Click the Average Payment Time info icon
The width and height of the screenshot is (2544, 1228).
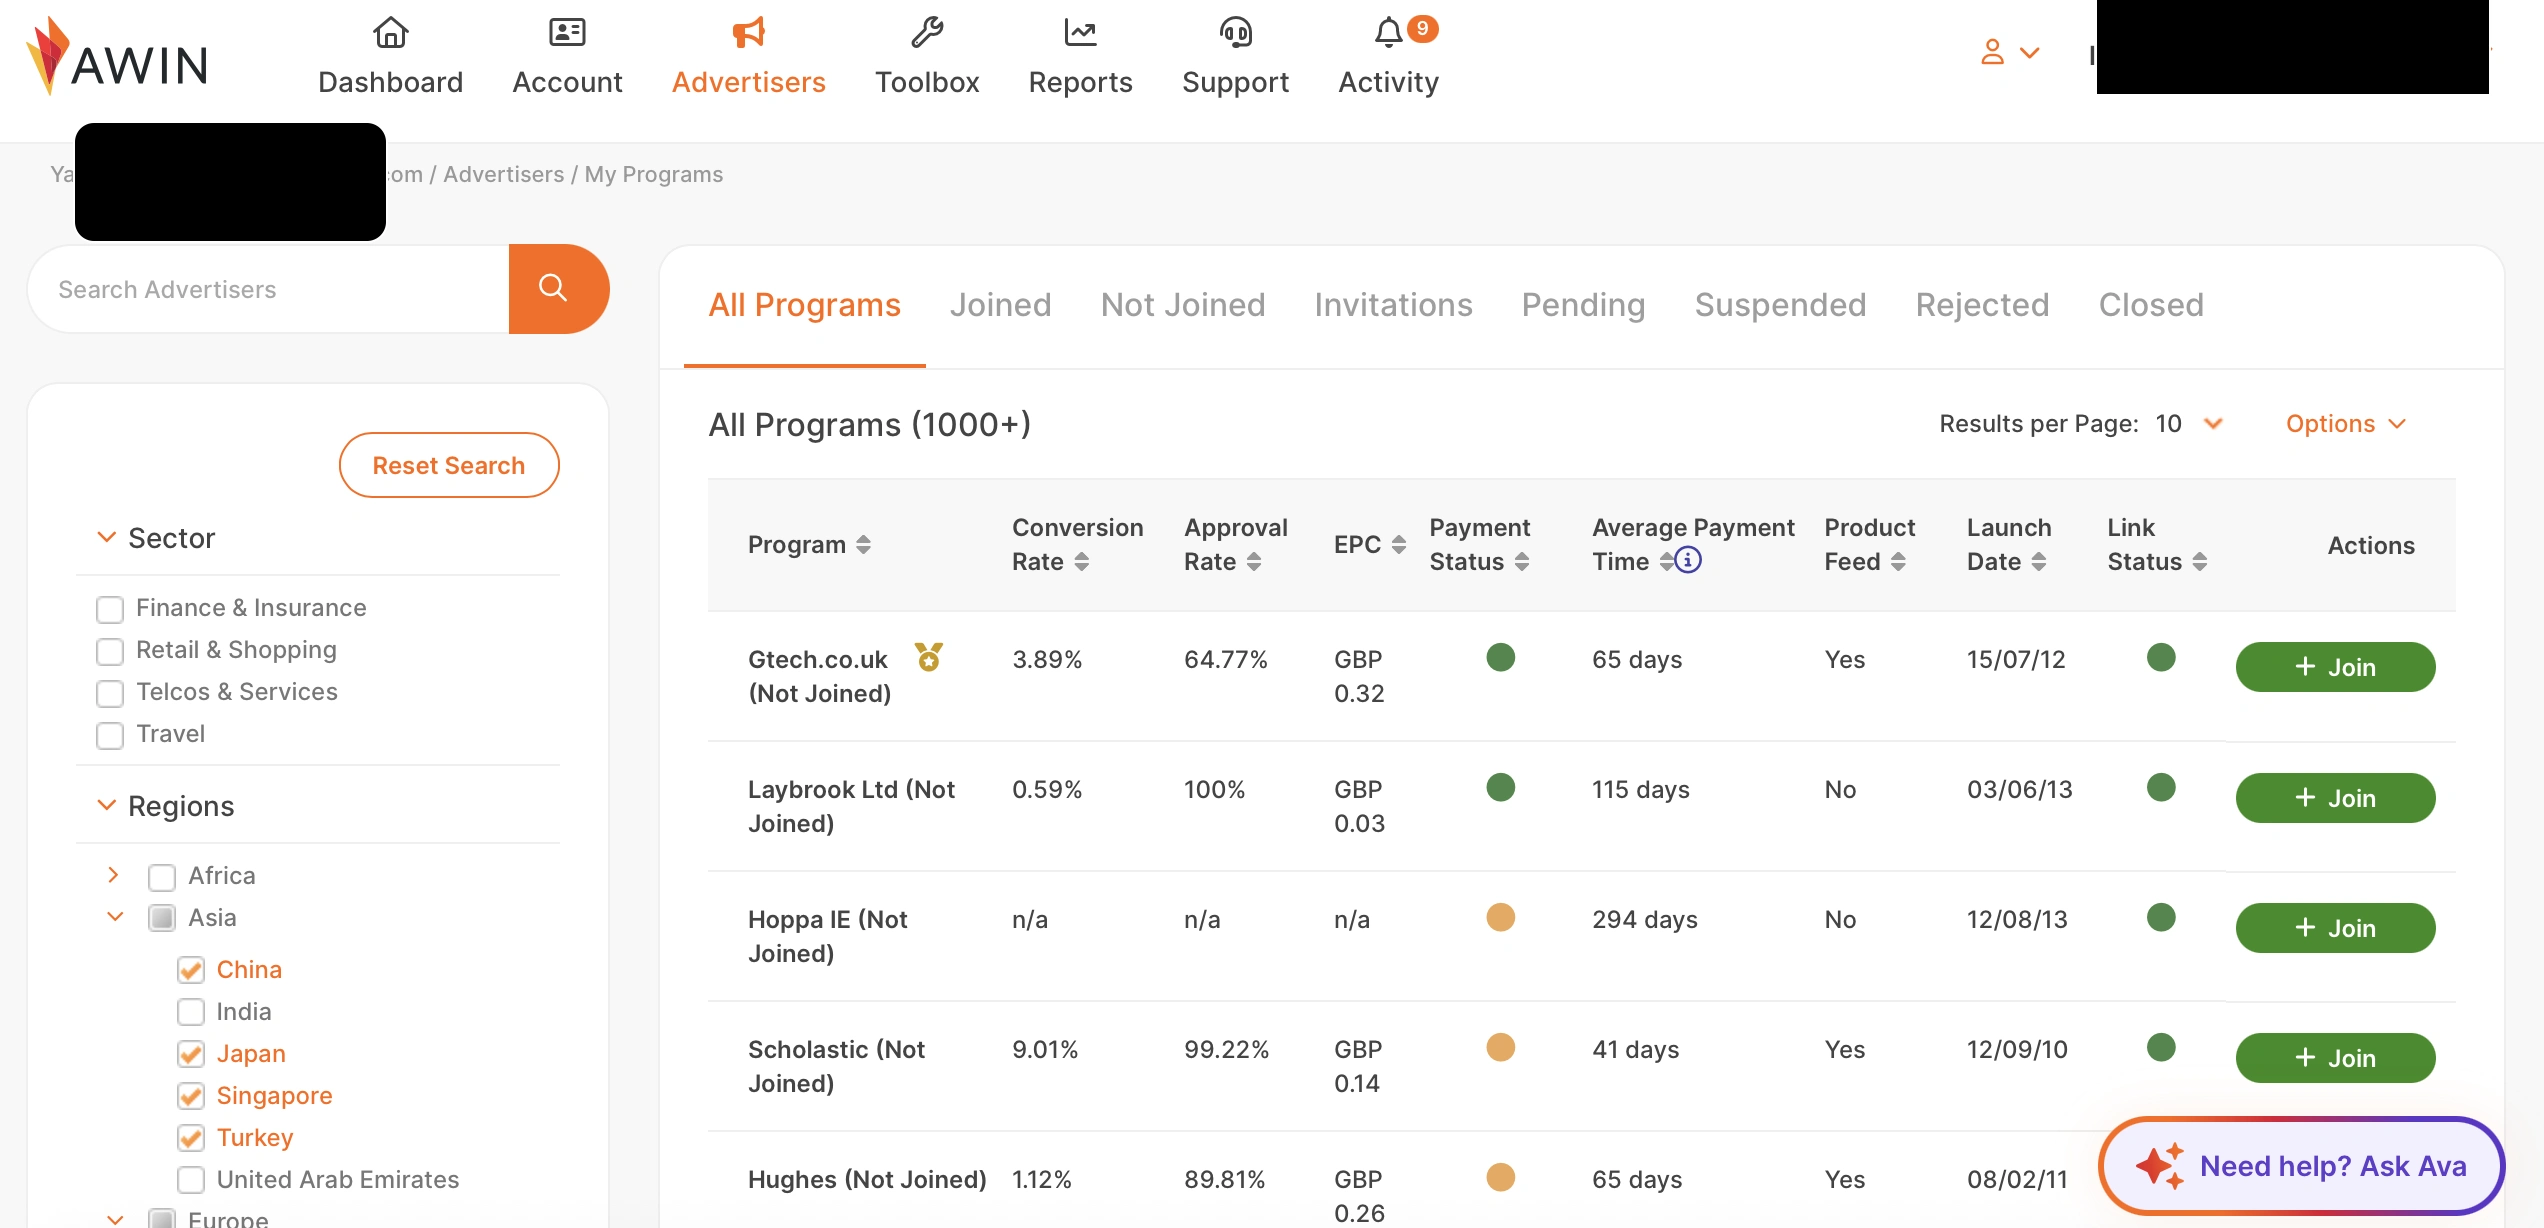[x=1688, y=560]
